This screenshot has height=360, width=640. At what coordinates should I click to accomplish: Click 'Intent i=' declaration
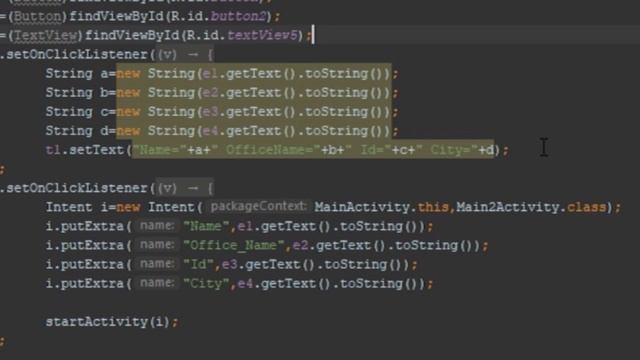pyautogui.click(x=80, y=207)
